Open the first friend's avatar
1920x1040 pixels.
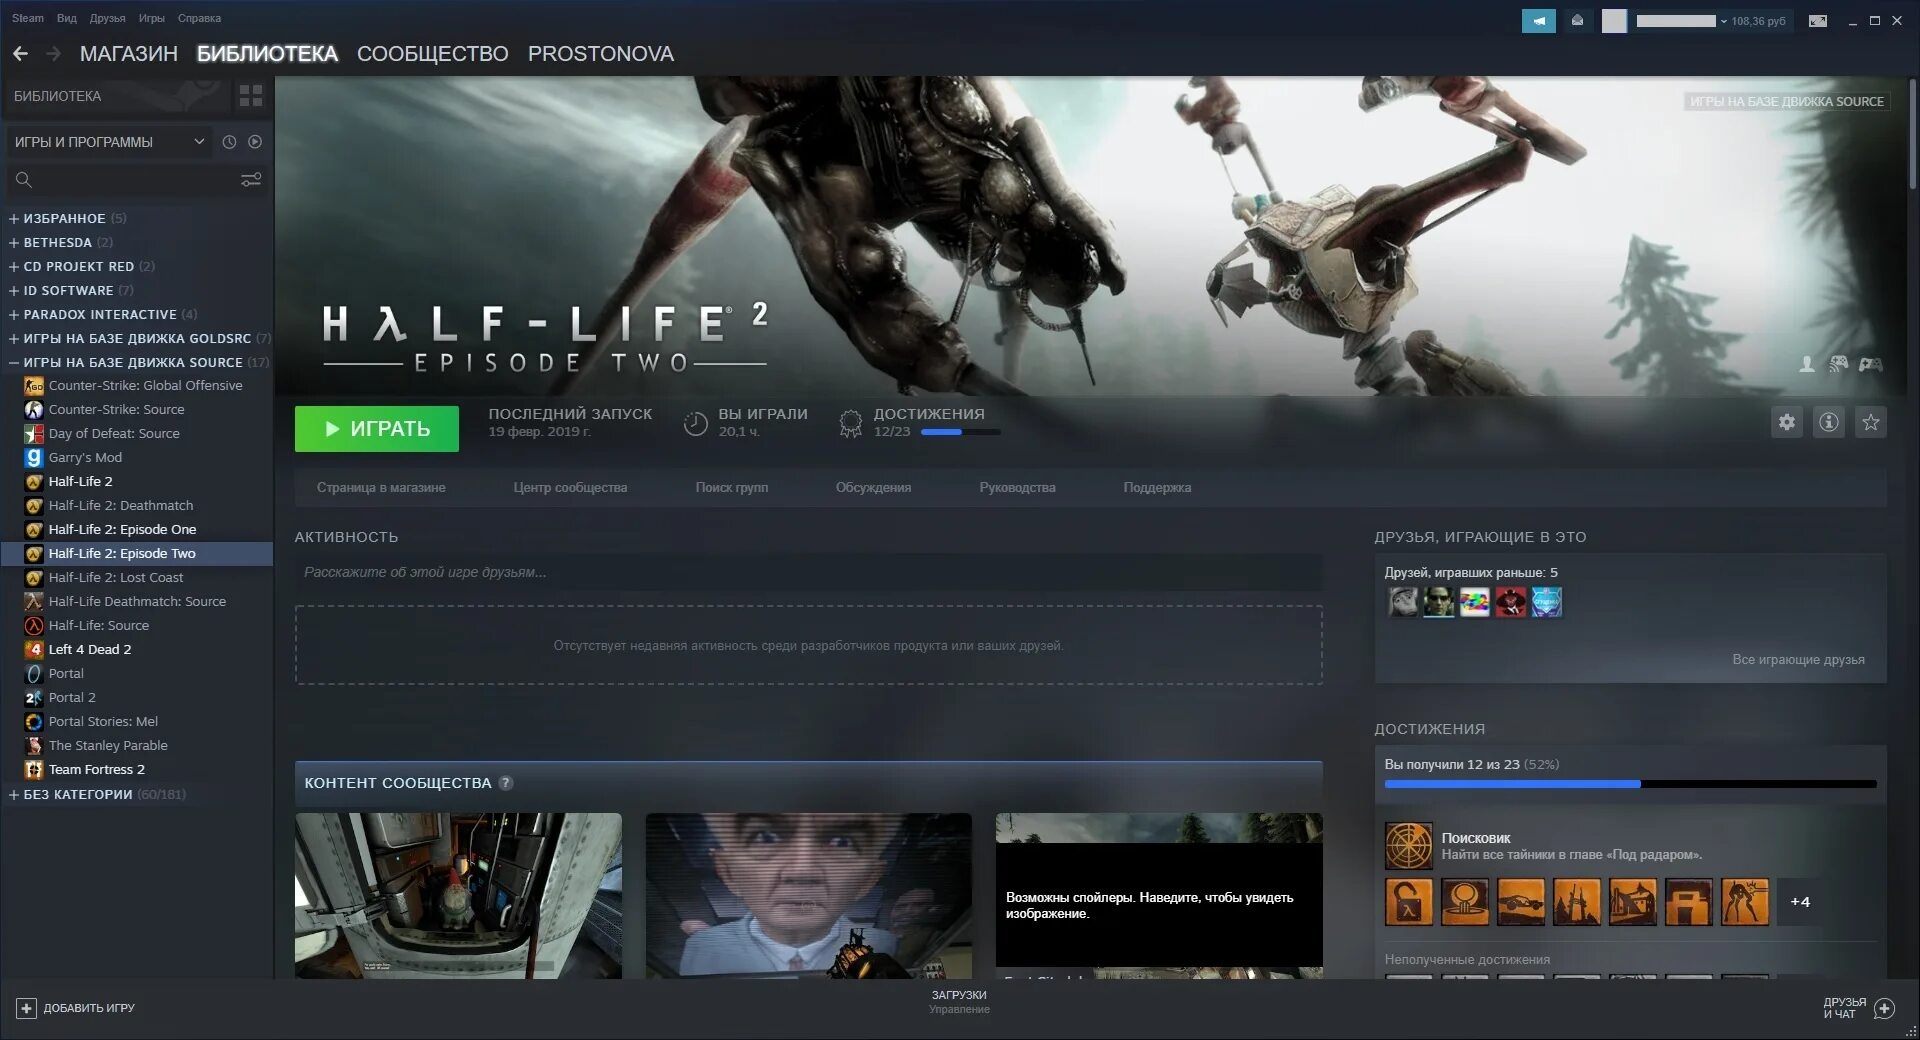point(1403,602)
